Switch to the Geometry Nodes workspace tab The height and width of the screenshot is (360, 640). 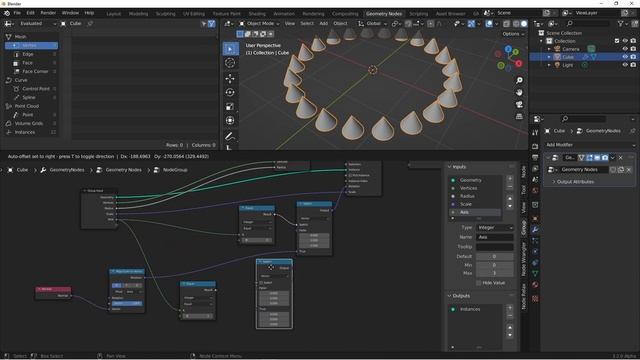(384, 13)
